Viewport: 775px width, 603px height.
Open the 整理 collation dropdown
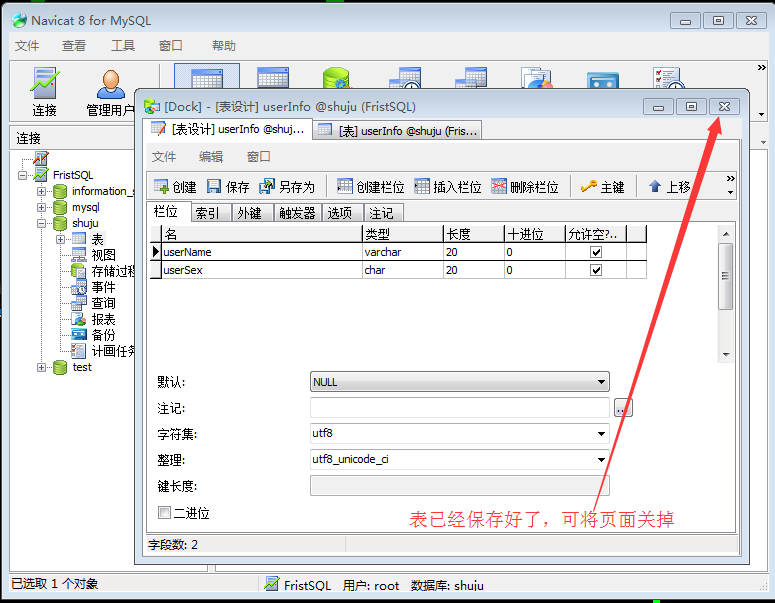[601, 460]
